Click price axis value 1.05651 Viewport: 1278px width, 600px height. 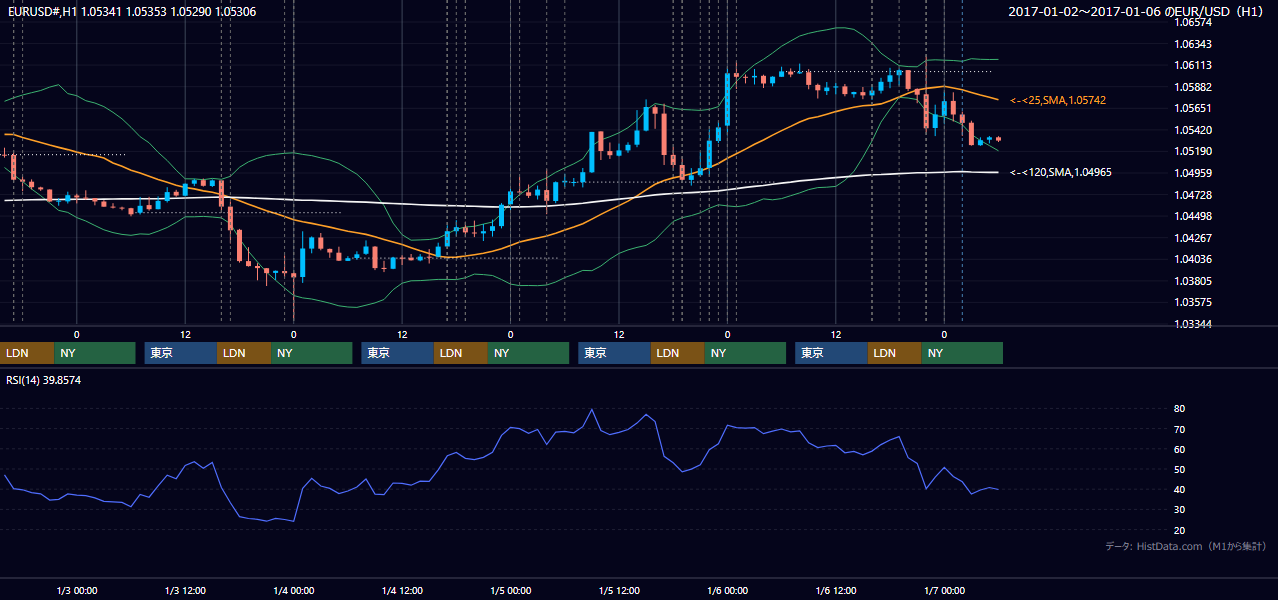click(1192, 108)
